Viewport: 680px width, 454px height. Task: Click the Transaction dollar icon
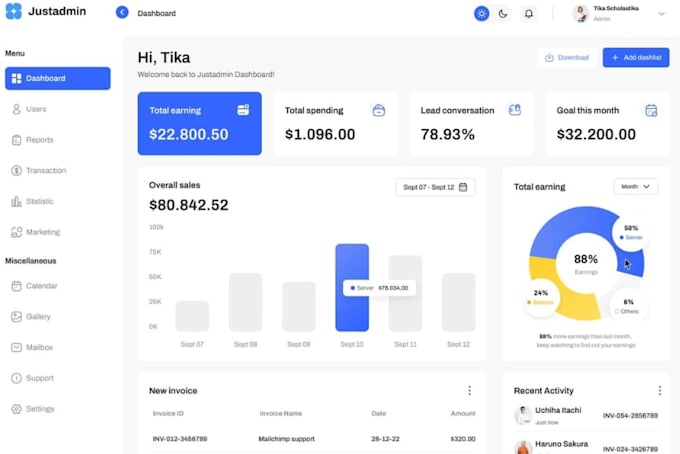(16, 170)
